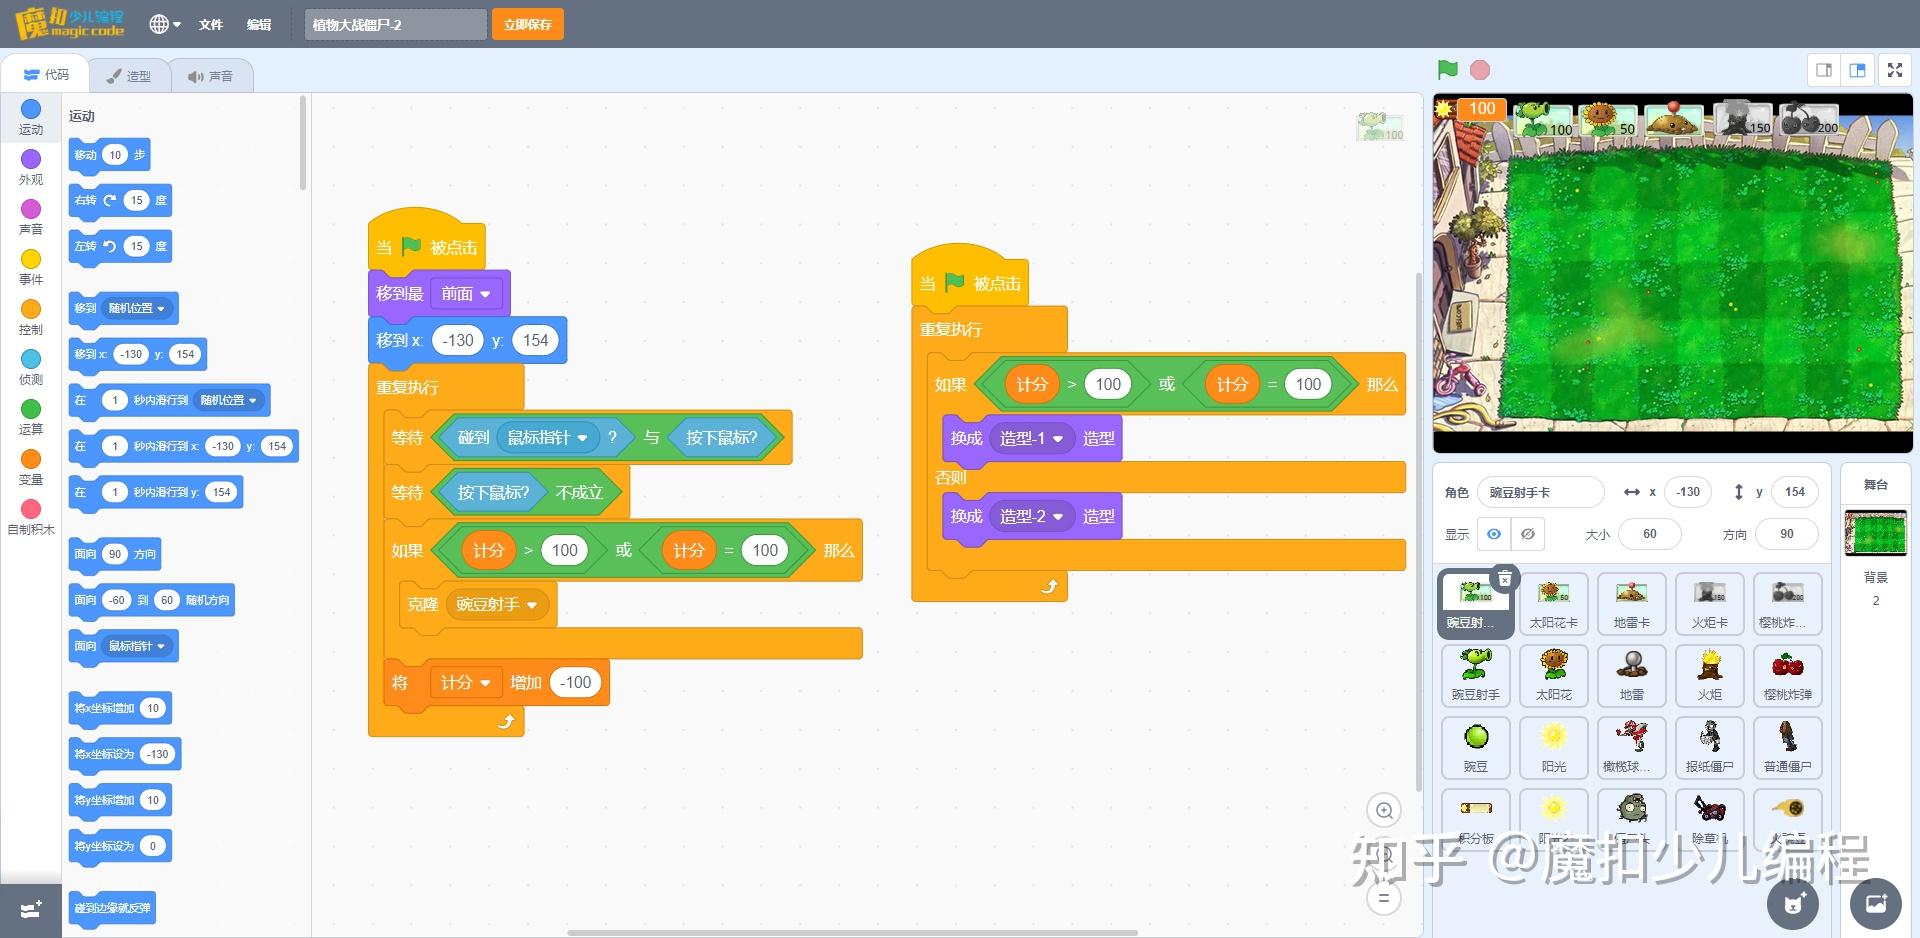This screenshot has width=1920, height=938.
Task: Select the 外观 block category
Action: pyautogui.click(x=31, y=167)
